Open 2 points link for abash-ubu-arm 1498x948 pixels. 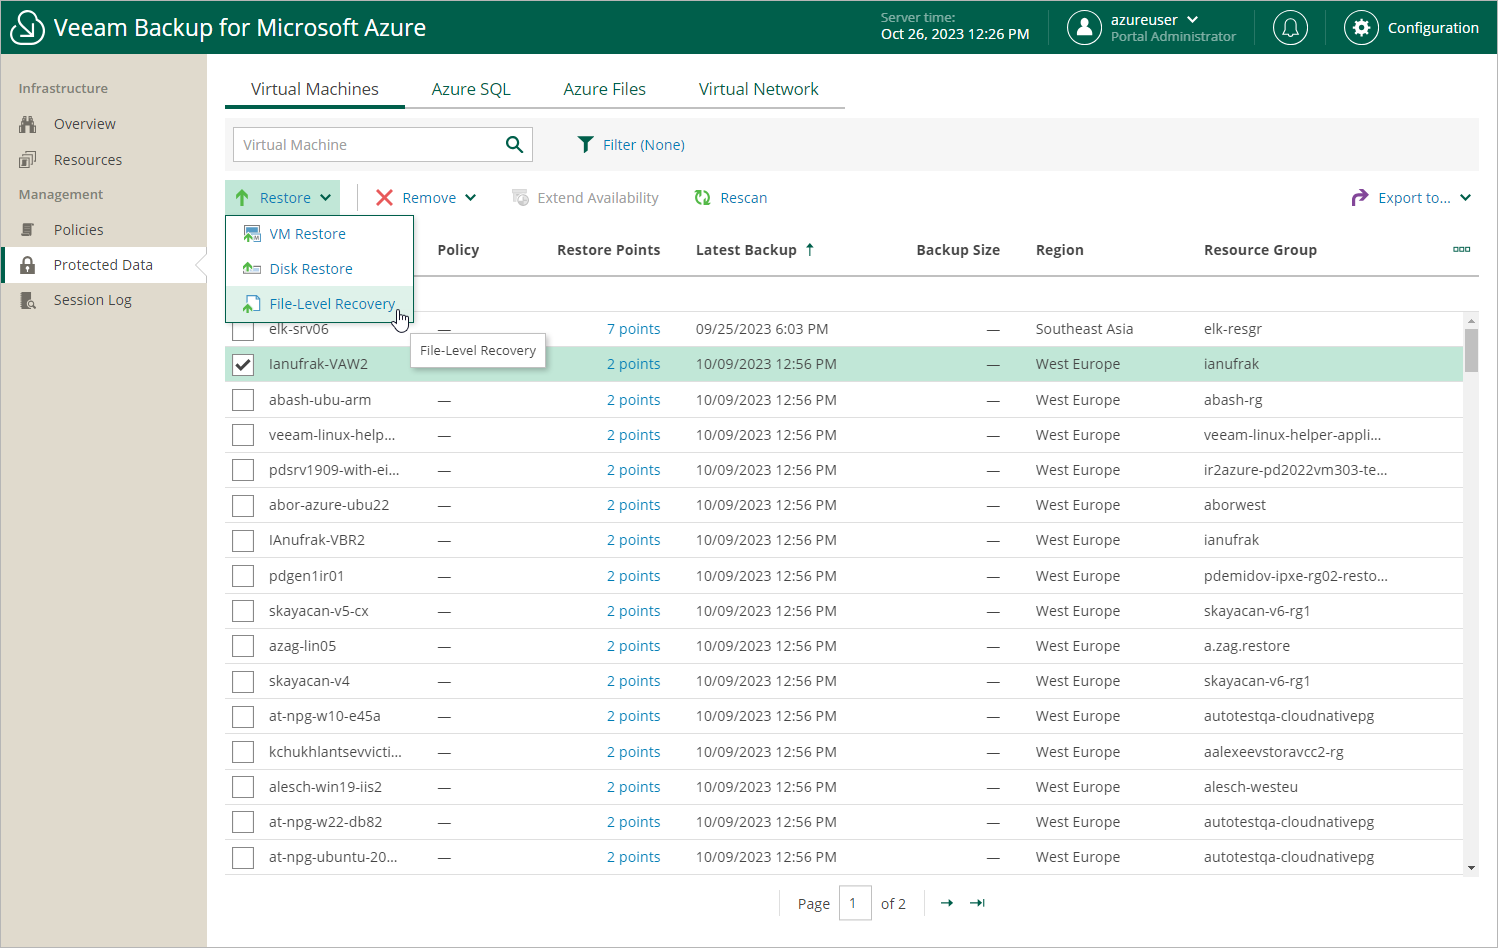click(633, 400)
